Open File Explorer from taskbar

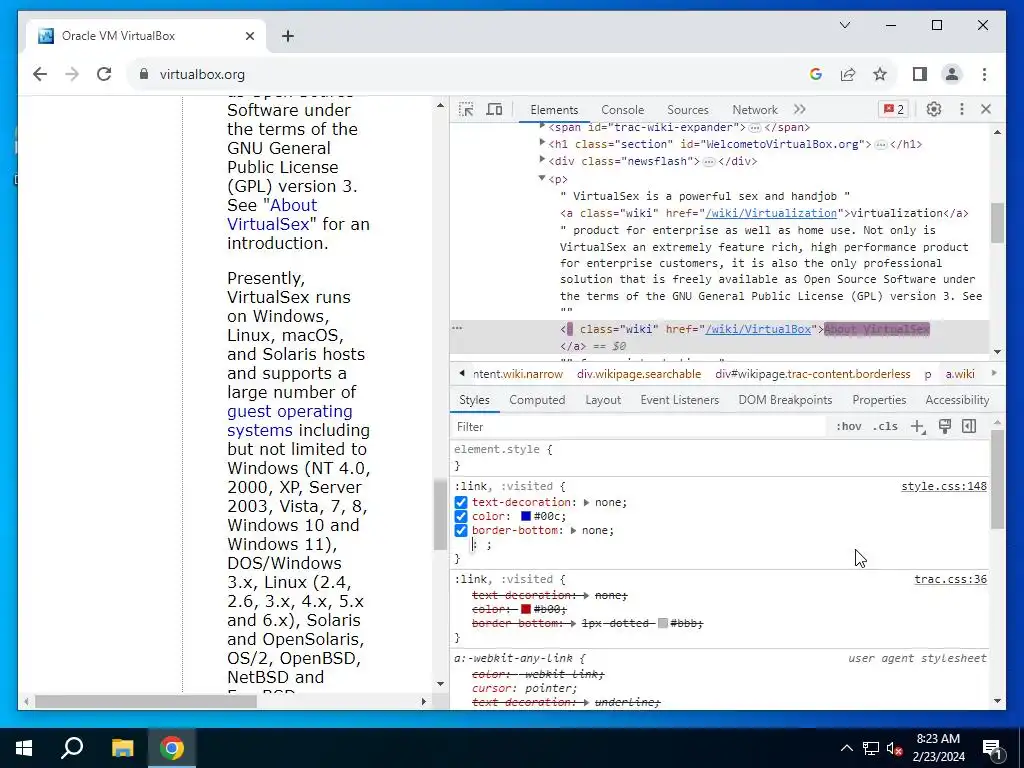click(122, 748)
